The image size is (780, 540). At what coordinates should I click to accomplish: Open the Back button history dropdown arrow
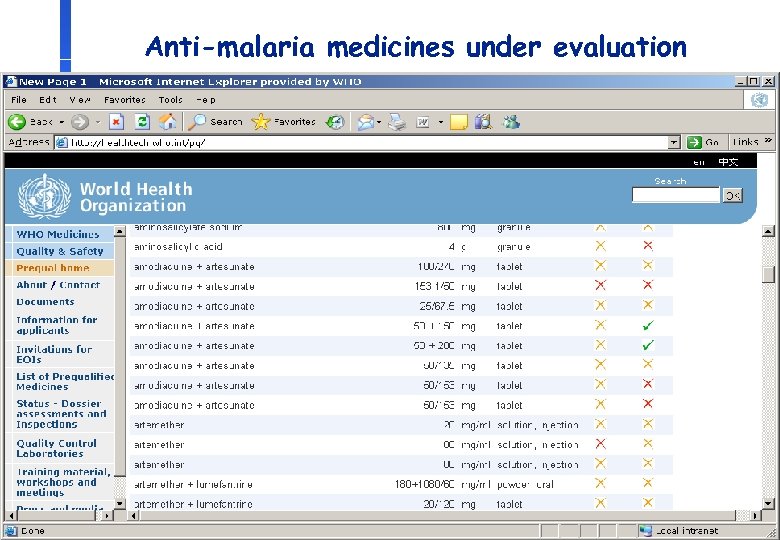coord(62,122)
